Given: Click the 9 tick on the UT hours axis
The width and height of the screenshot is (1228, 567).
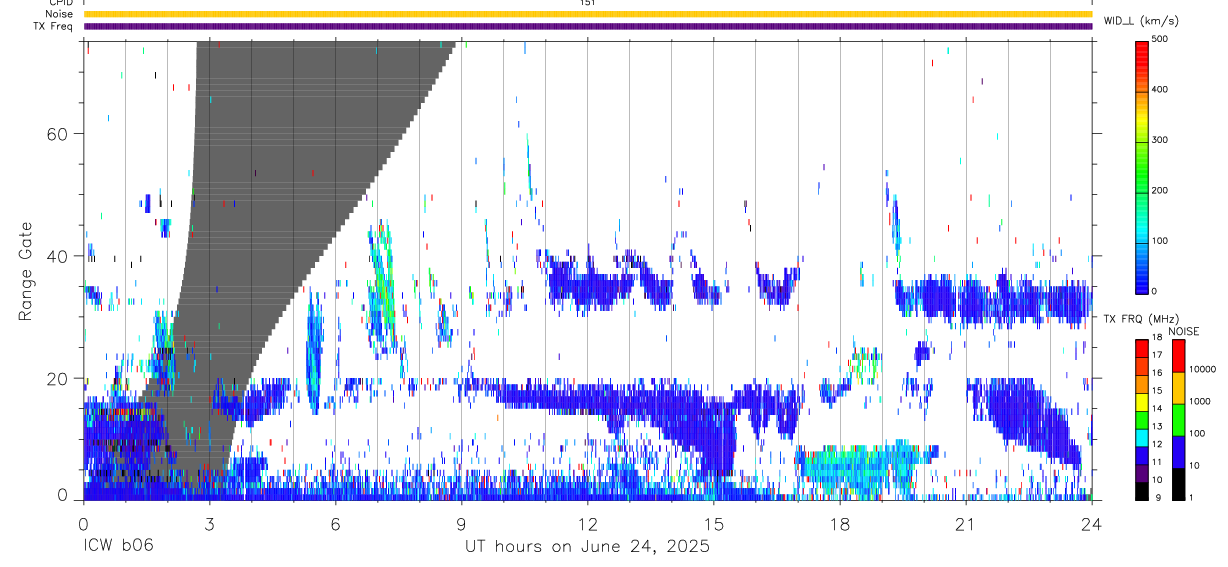Looking at the screenshot, I should click(461, 523).
